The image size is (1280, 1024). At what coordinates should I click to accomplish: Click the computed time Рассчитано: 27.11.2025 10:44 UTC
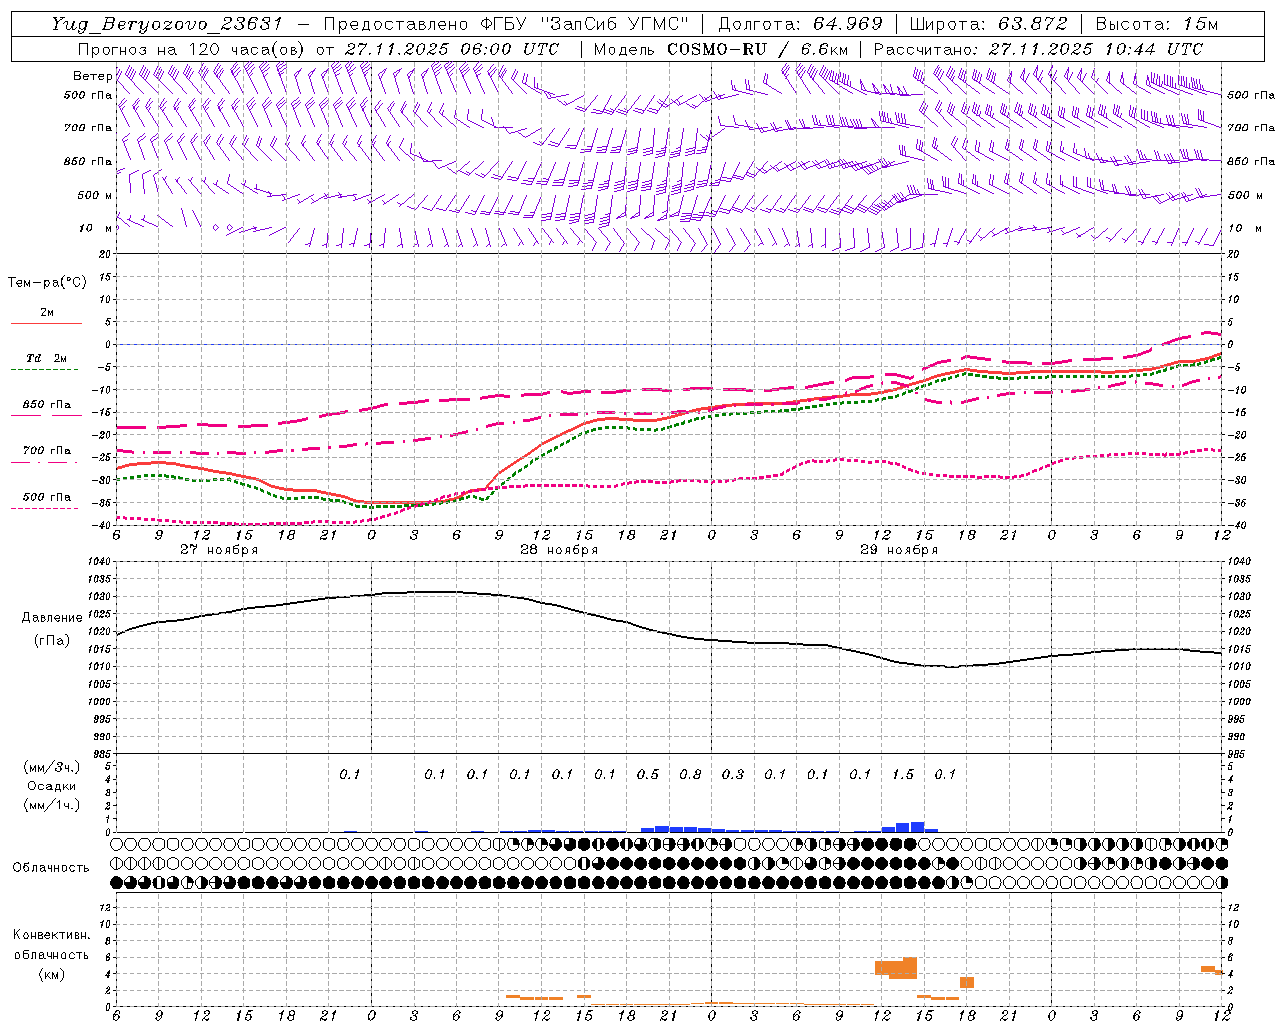1038,49
